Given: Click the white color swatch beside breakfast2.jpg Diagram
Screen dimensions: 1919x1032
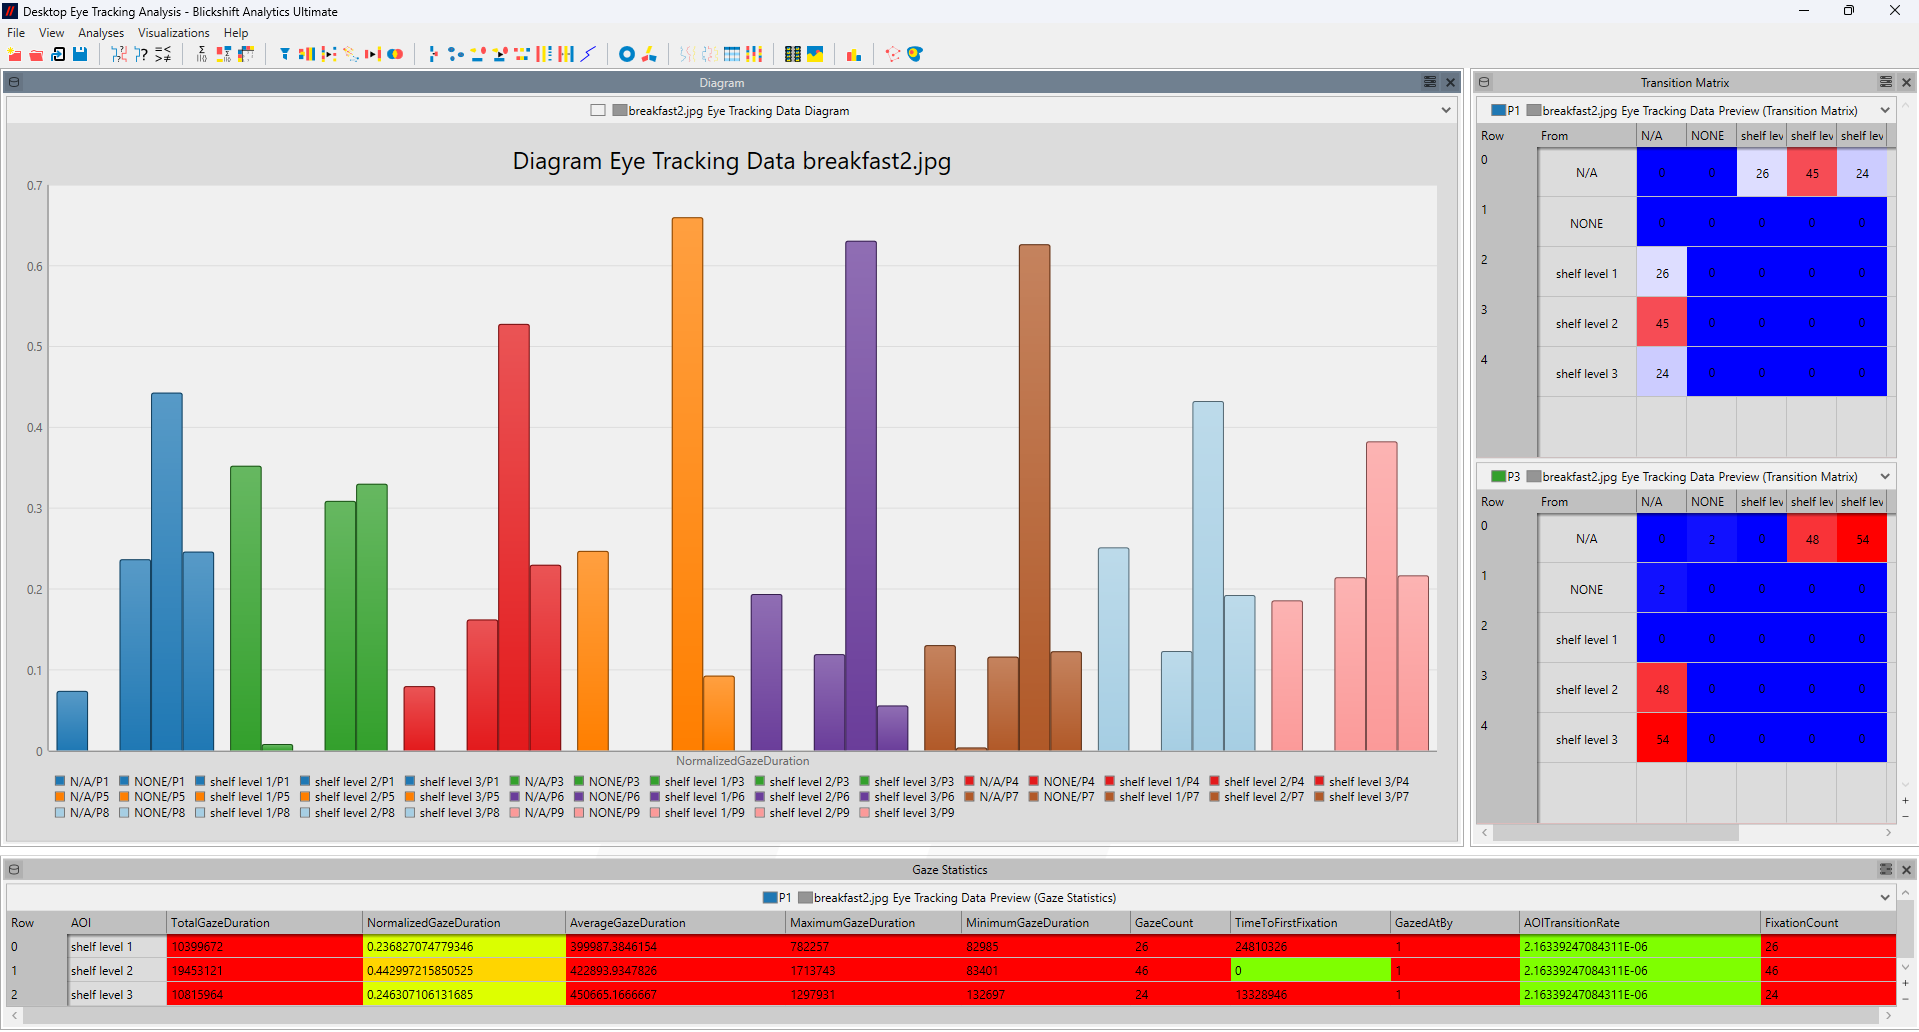Looking at the screenshot, I should pyautogui.click(x=598, y=111).
